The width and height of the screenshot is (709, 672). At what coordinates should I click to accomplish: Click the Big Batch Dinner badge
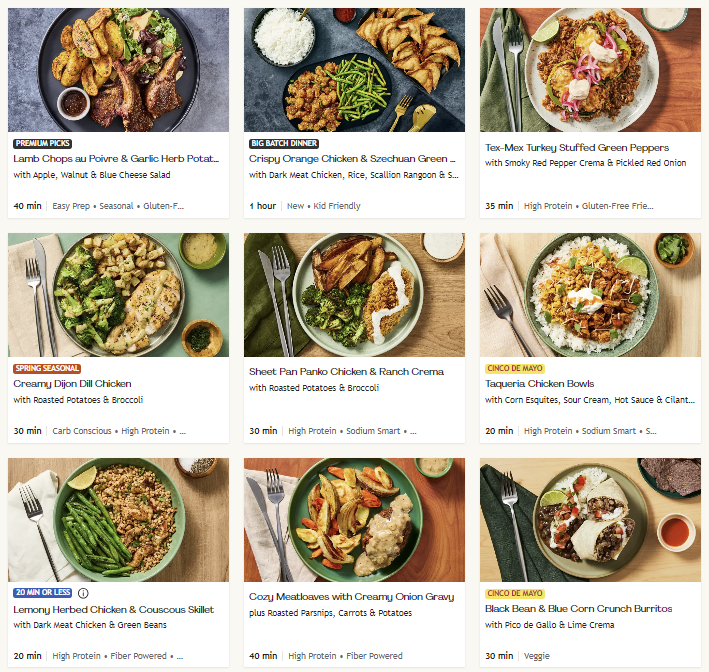coord(284,143)
